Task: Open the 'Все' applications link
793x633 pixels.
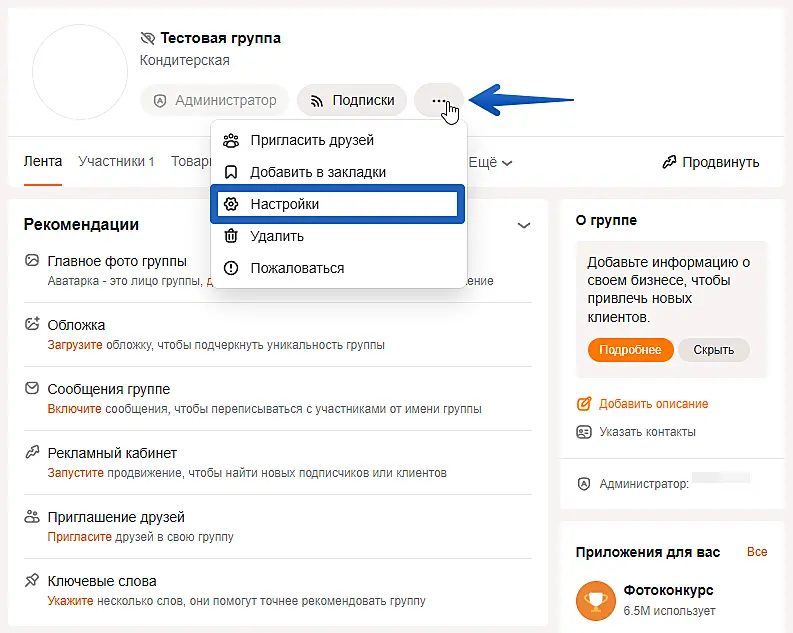Action: (x=757, y=552)
